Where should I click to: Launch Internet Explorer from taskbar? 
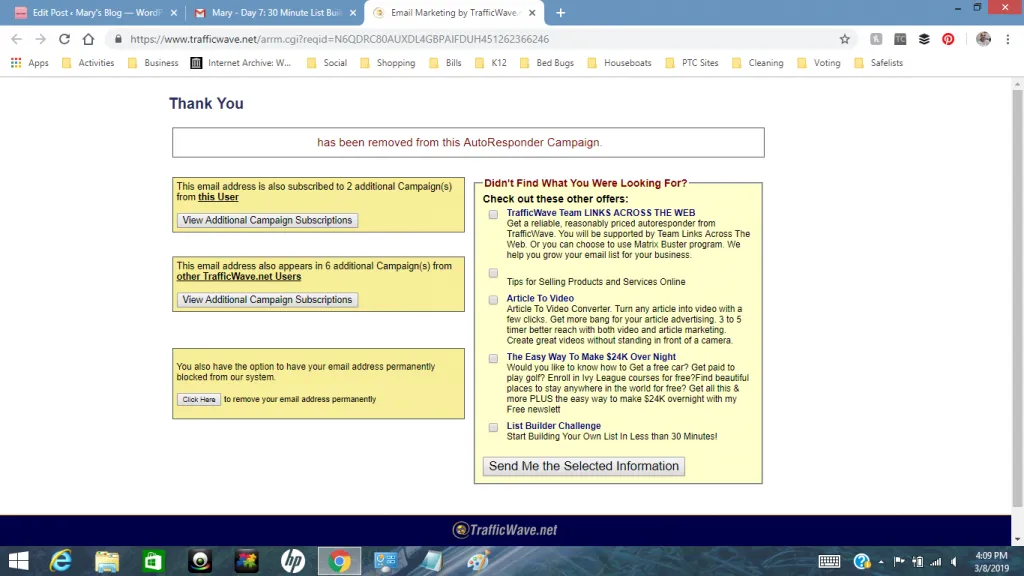click(x=61, y=561)
